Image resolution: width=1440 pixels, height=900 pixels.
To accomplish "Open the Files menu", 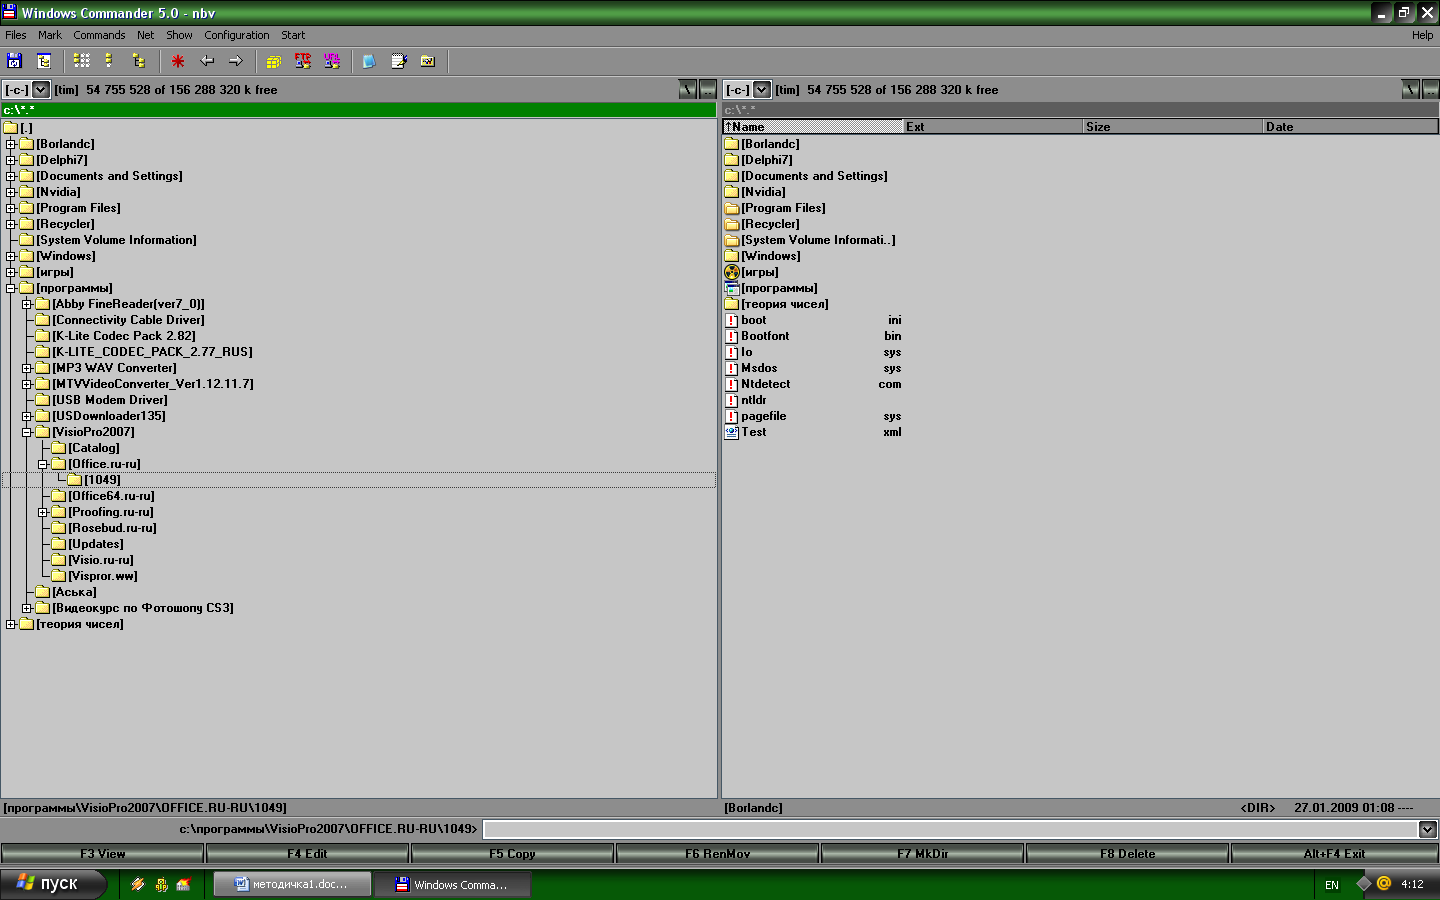I will (16, 35).
